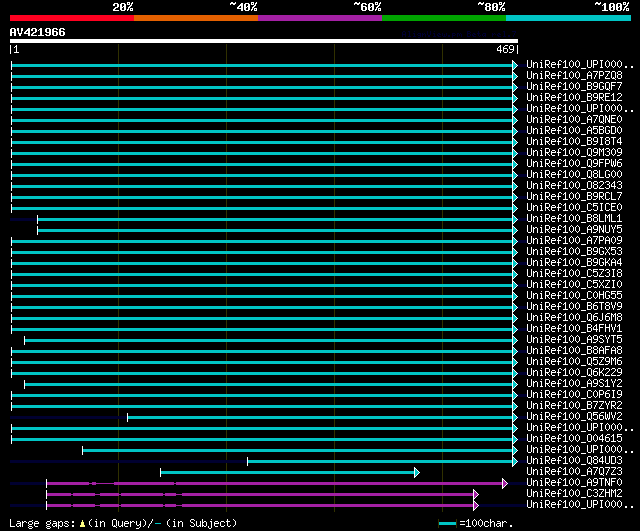The width and height of the screenshot is (640, 531).
Task: Click the 469 query end position label
Action: [505, 49]
